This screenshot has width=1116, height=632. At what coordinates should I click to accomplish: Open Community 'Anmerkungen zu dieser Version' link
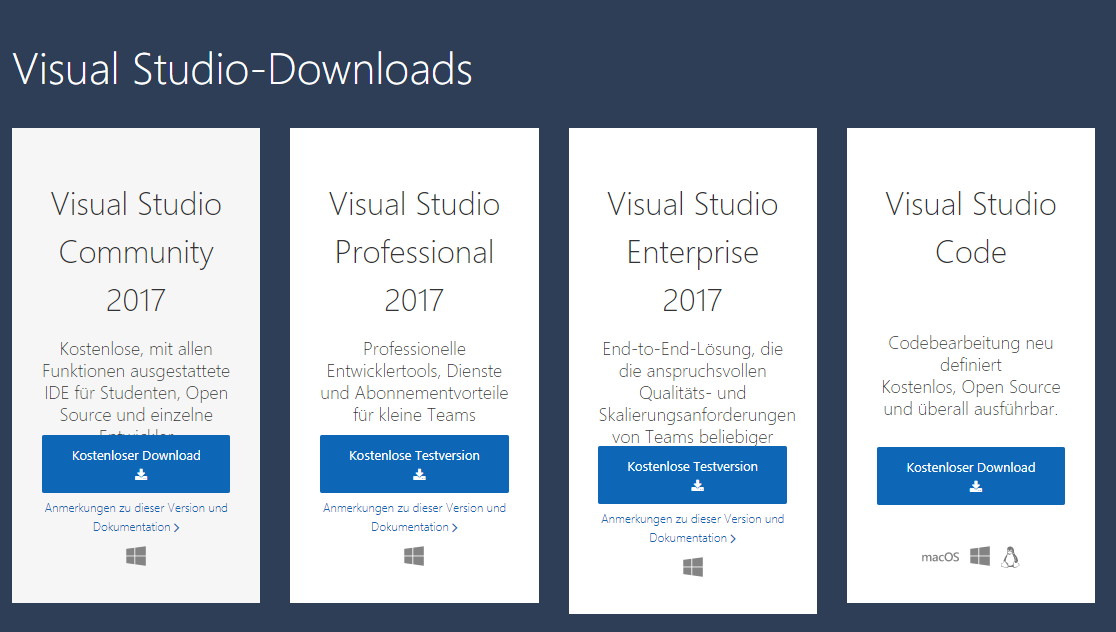(x=136, y=517)
